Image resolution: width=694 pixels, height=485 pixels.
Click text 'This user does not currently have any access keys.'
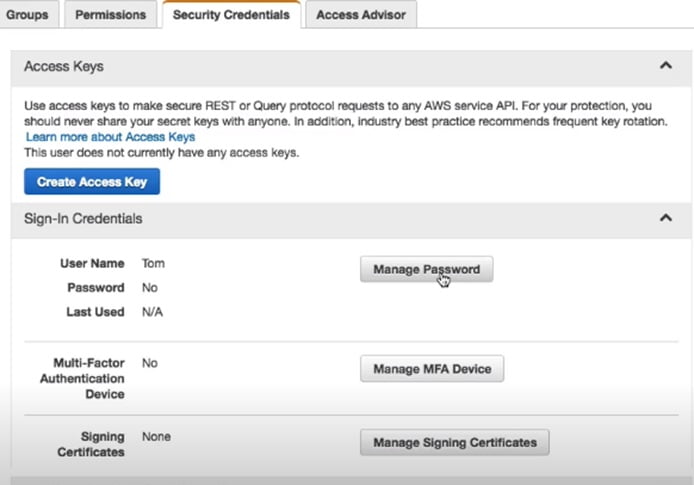tap(162, 153)
